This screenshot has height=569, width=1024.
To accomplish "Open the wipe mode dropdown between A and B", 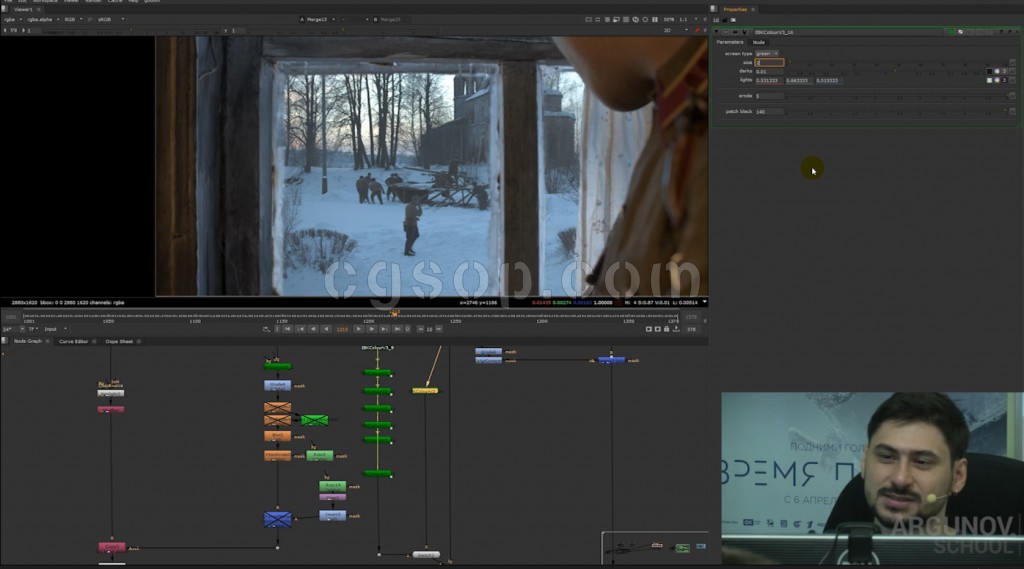I will [355, 20].
